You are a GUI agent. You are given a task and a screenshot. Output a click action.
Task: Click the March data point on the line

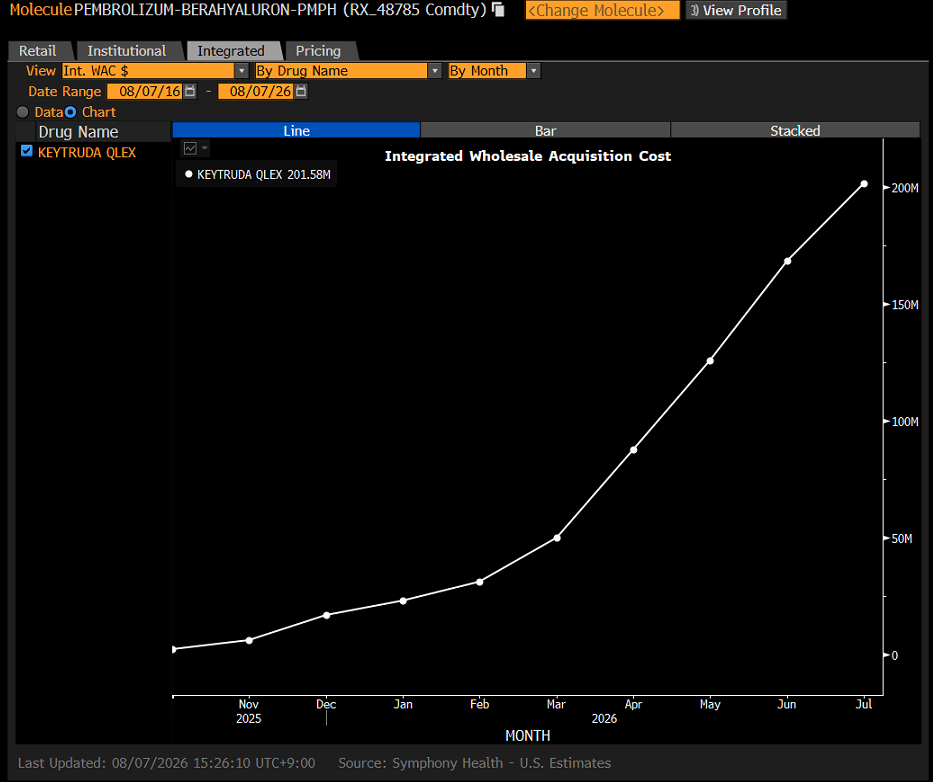pyautogui.click(x=557, y=537)
